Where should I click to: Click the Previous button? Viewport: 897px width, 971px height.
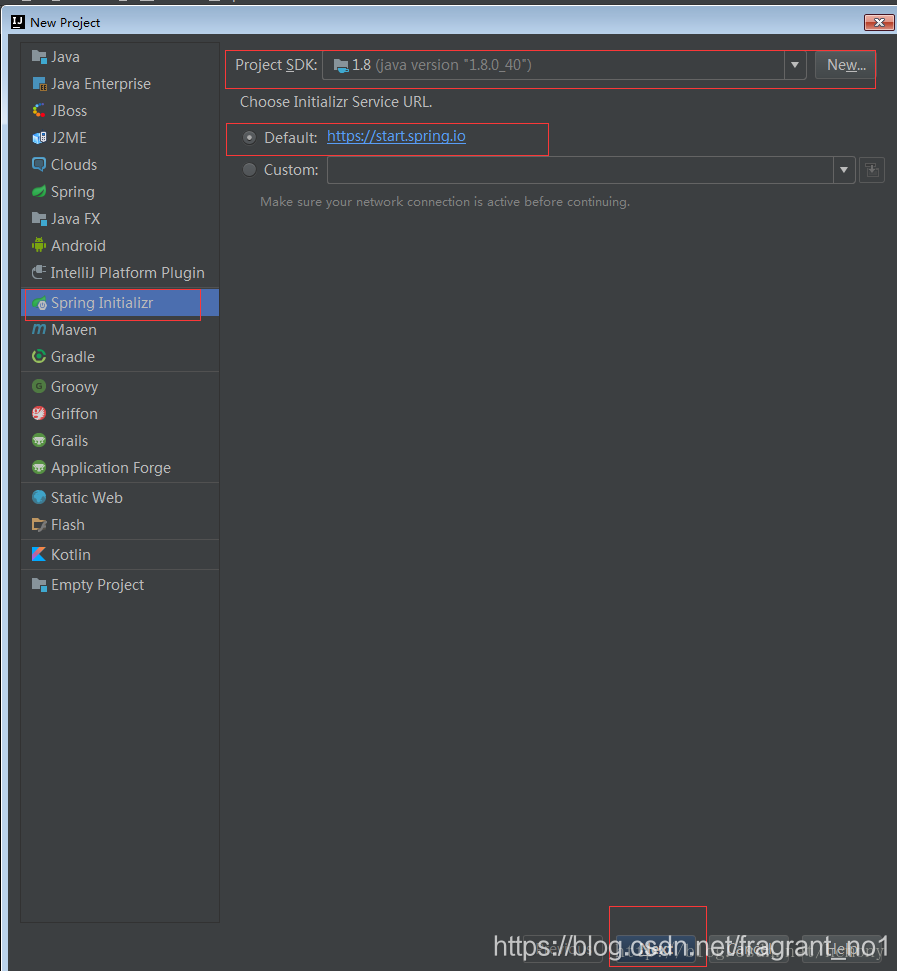click(x=563, y=948)
